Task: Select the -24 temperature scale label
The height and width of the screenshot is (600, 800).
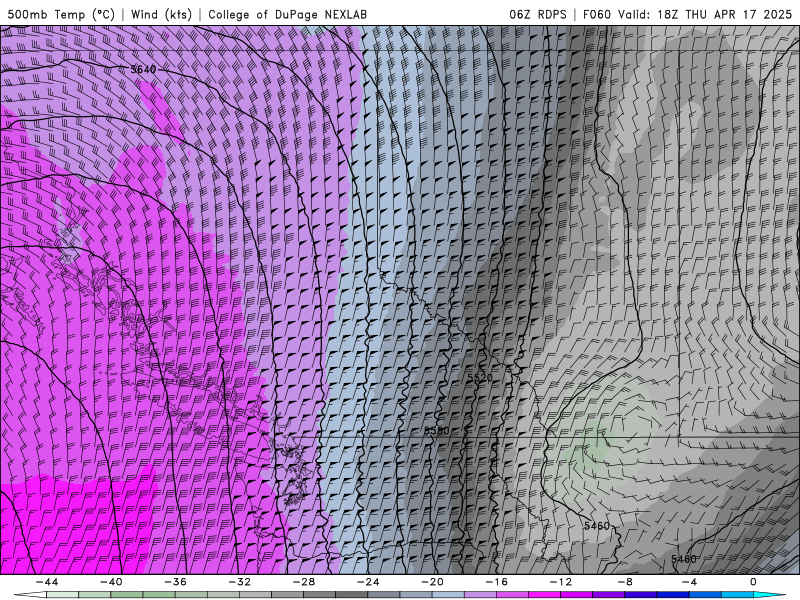Action: (x=368, y=582)
